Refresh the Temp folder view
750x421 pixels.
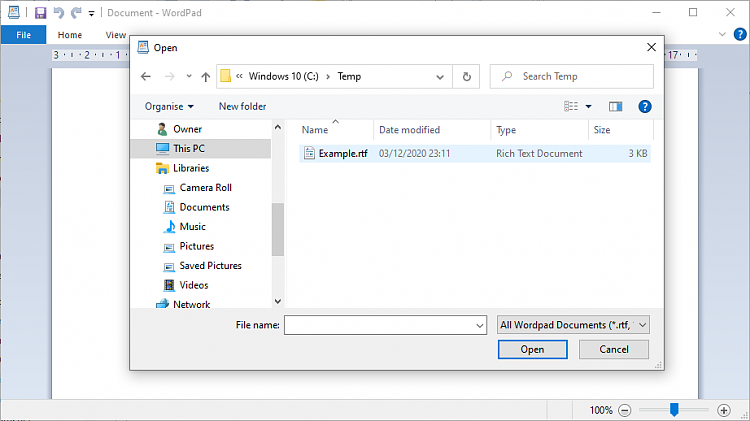pyautogui.click(x=466, y=77)
